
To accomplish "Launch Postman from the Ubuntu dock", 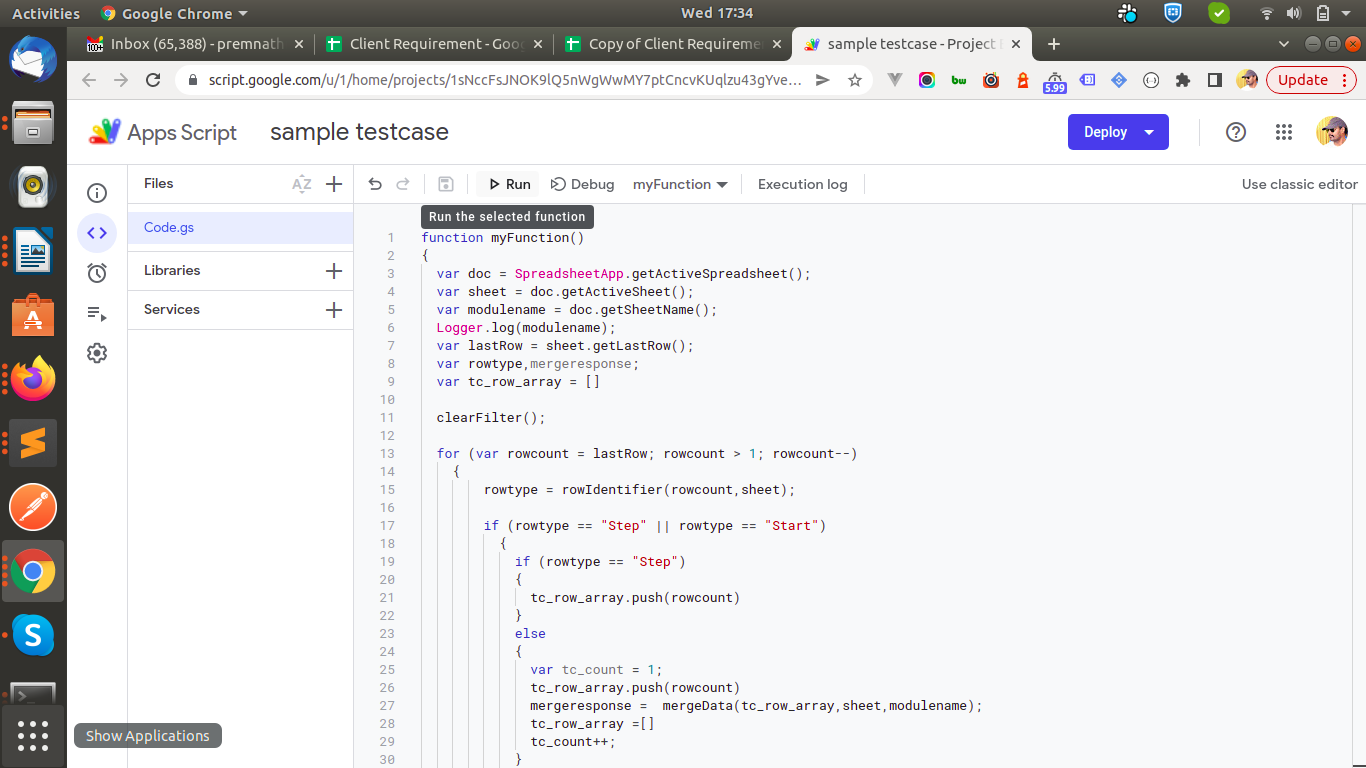I will (x=33, y=507).
